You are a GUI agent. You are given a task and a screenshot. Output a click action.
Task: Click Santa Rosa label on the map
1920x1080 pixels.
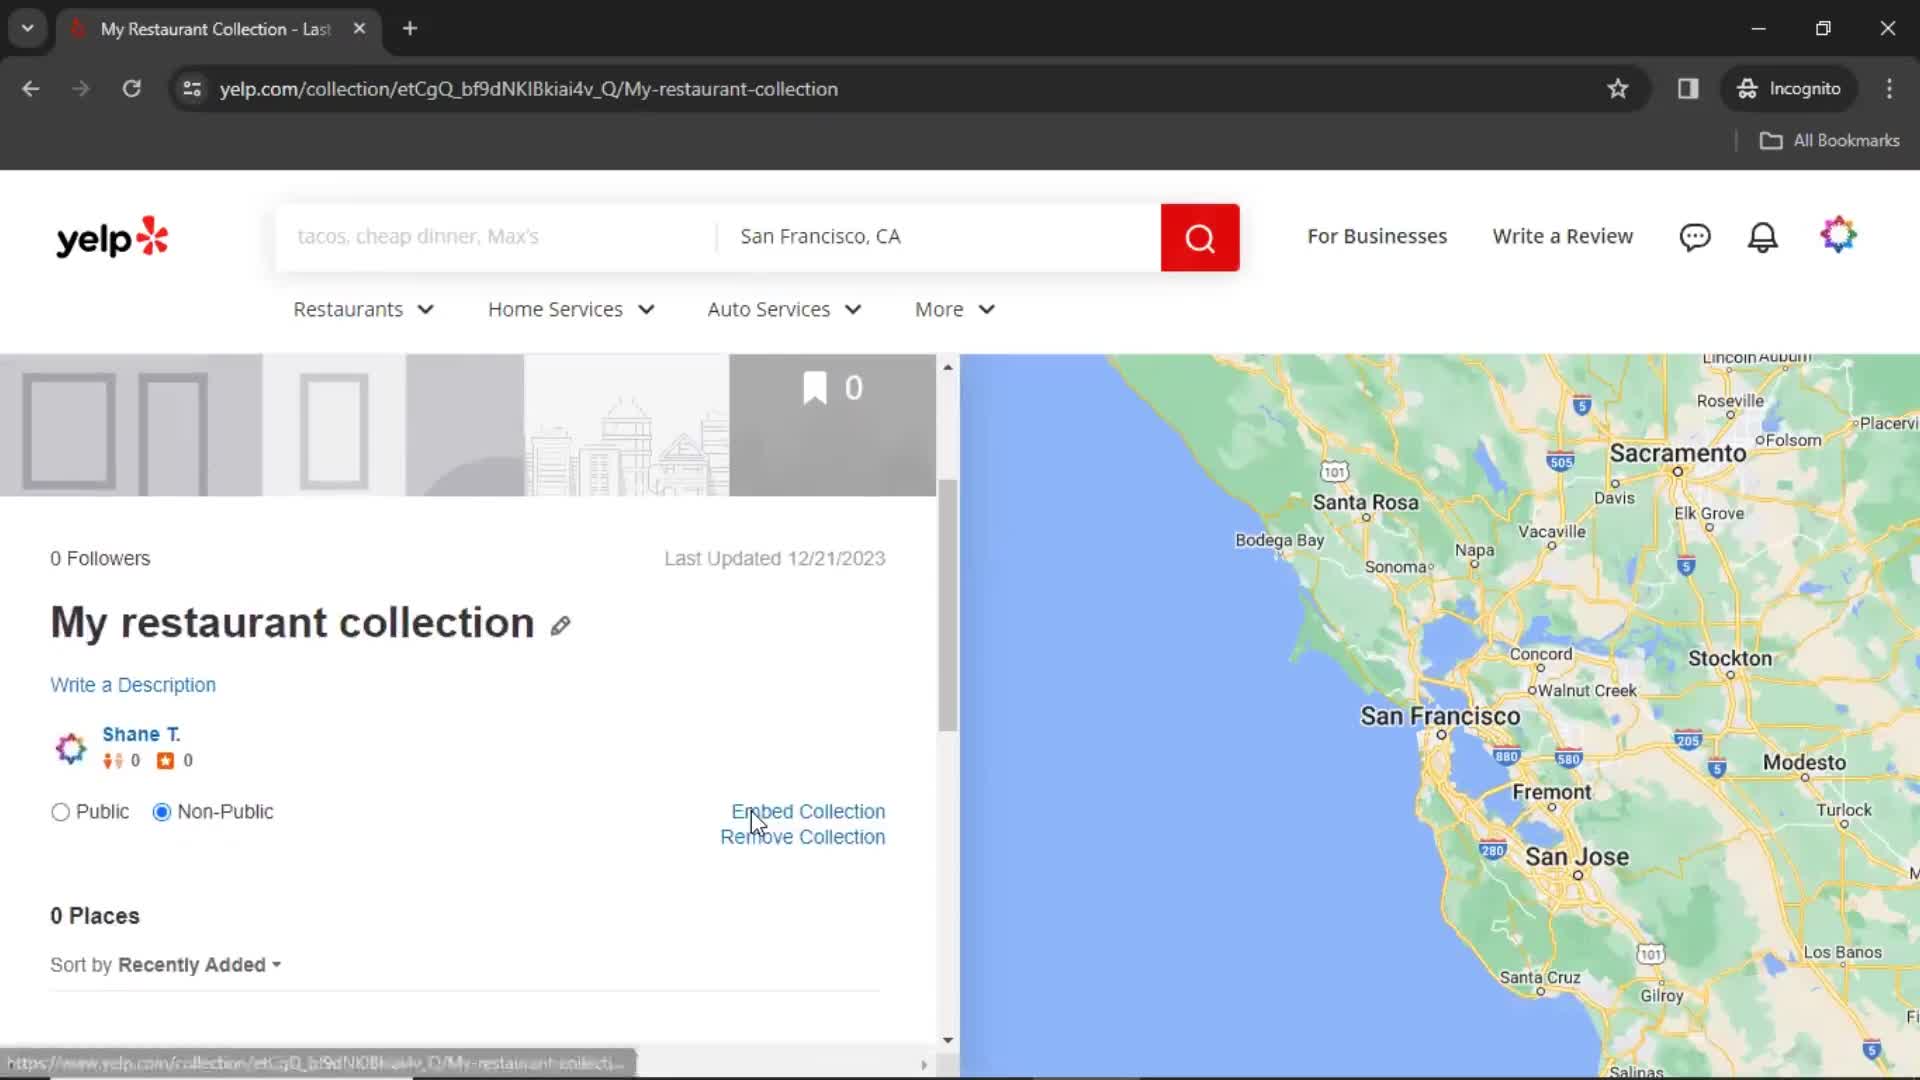pos(1365,502)
